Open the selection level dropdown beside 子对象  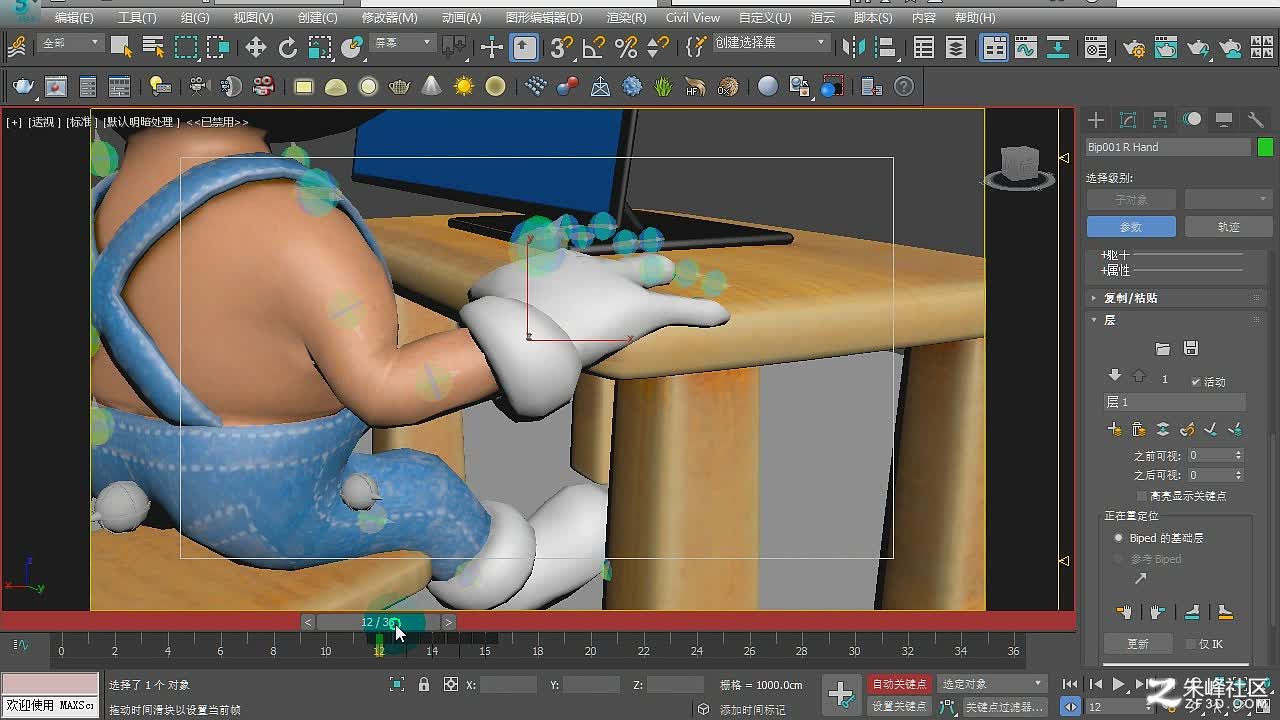(1228, 200)
